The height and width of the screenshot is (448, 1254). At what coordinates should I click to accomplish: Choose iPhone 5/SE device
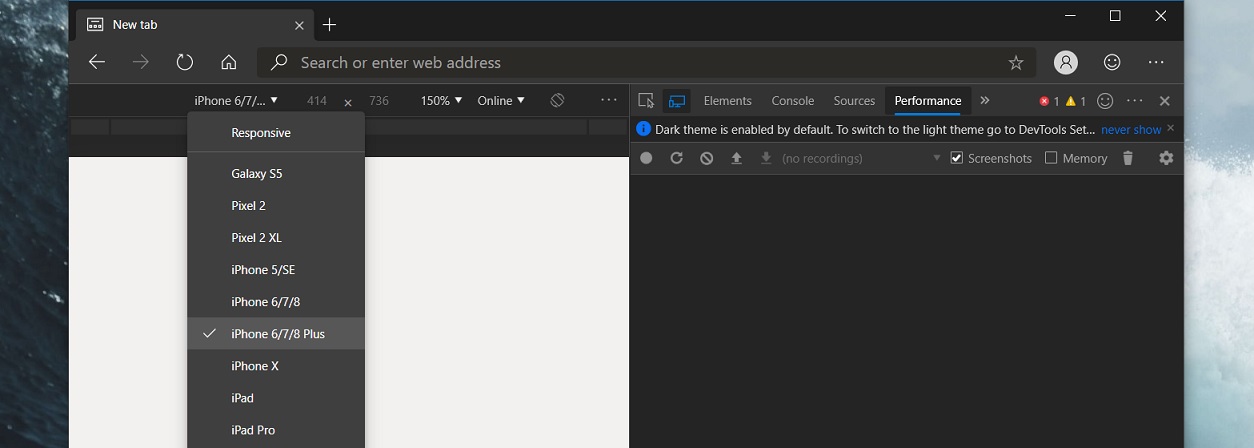[x=276, y=269]
